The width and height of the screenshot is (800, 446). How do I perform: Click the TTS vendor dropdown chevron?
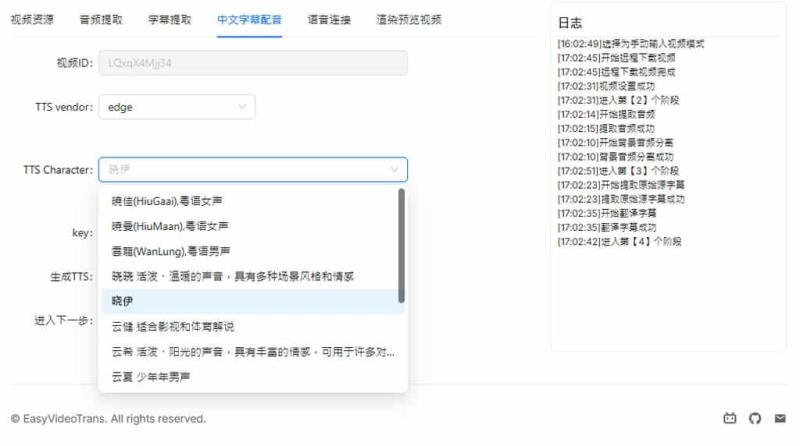pyautogui.click(x=242, y=107)
